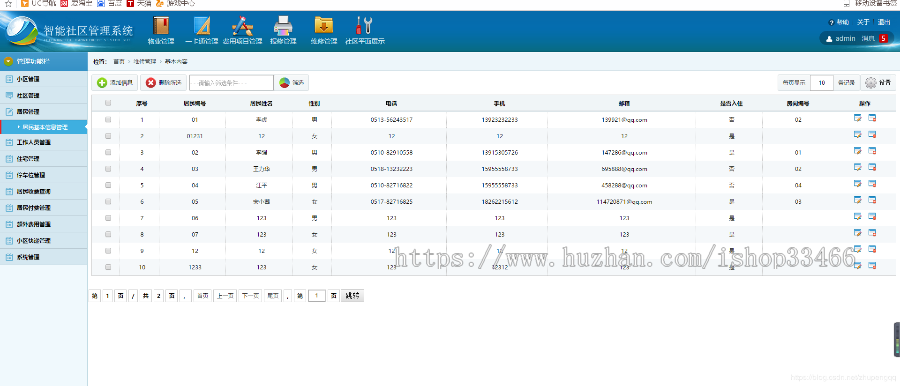Edit resident row 2 numbered 01231
The width and height of the screenshot is (900, 386).
click(858, 134)
